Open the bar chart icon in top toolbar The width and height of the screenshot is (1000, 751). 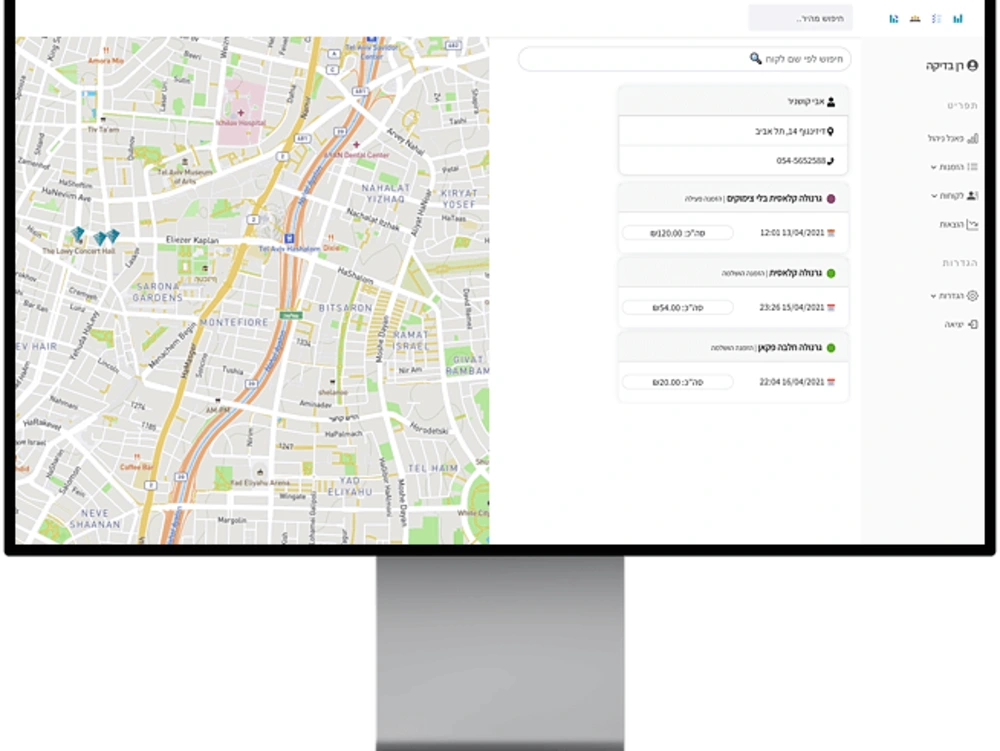pos(958,19)
